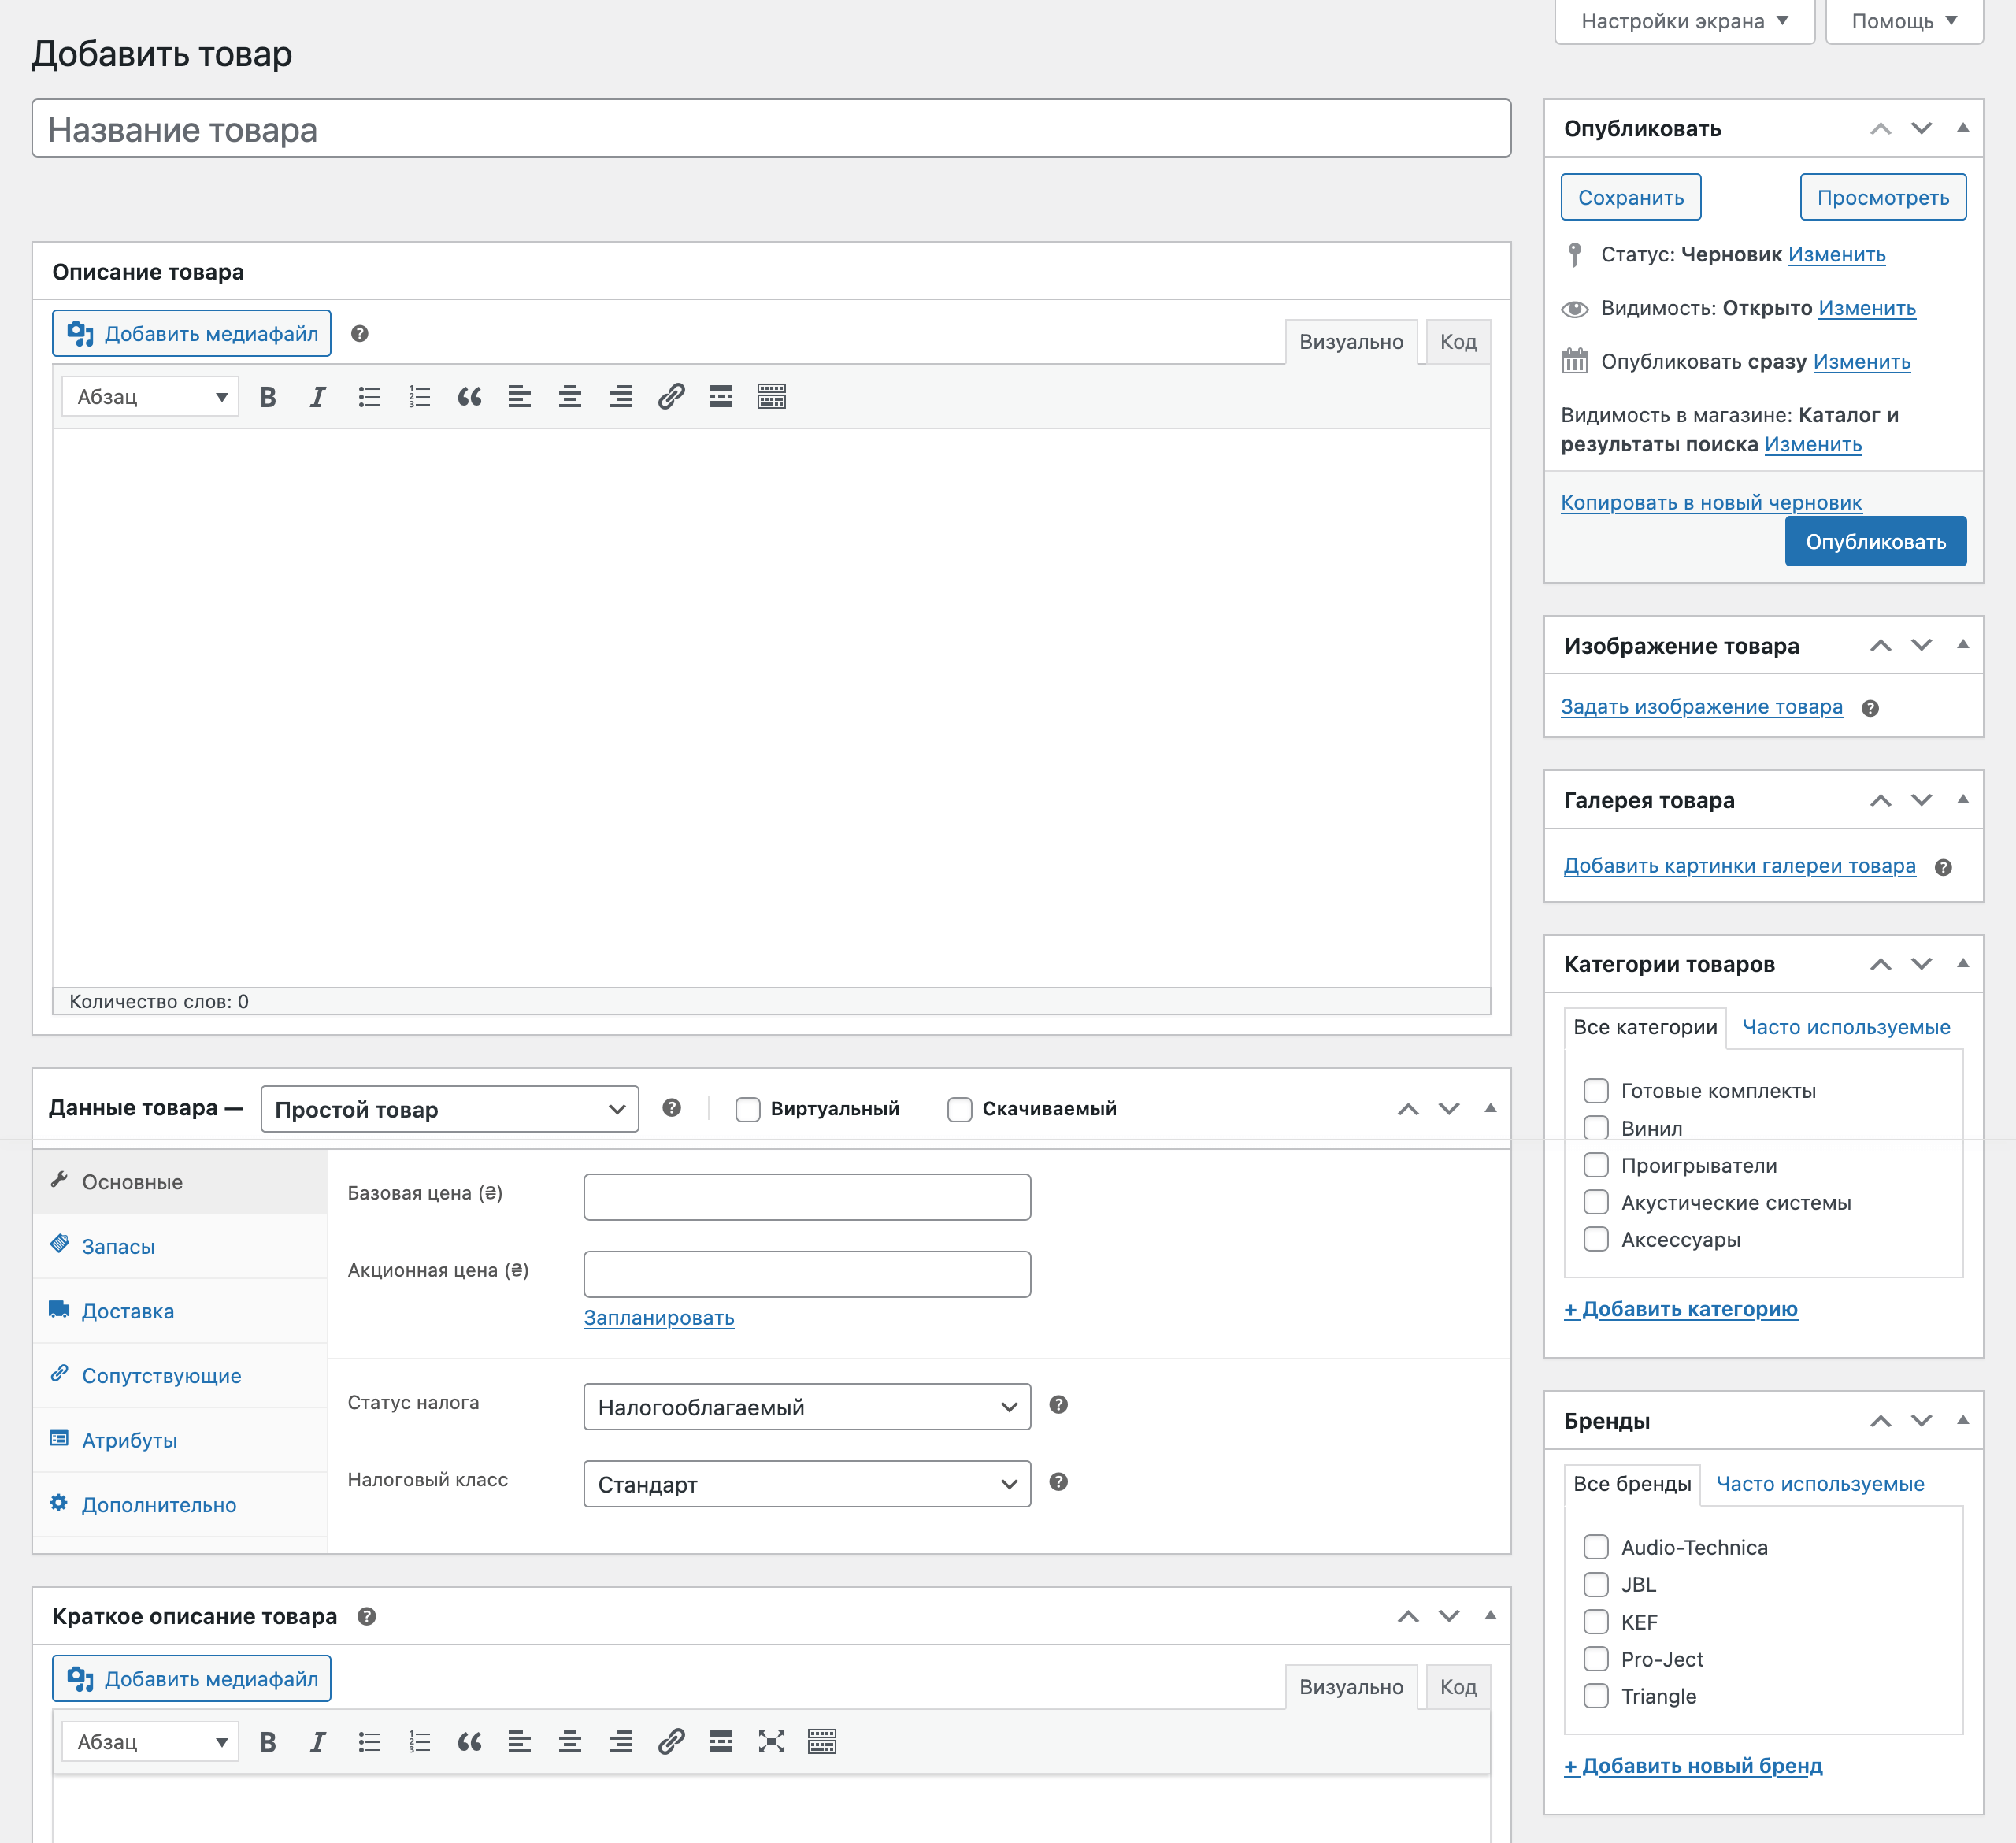Viewport: 2016px width, 1843px height.
Task: Toggle extra toolbar in short description editor
Action: point(822,1742)
